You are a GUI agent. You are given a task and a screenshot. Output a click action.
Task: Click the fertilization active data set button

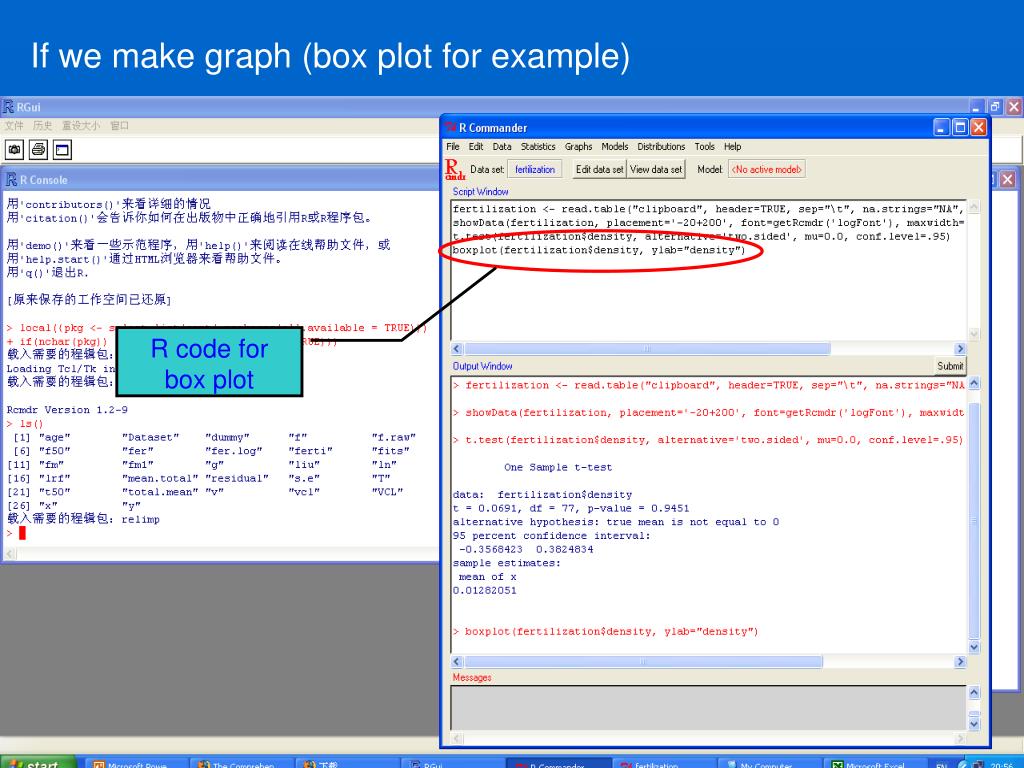point(534,169)
